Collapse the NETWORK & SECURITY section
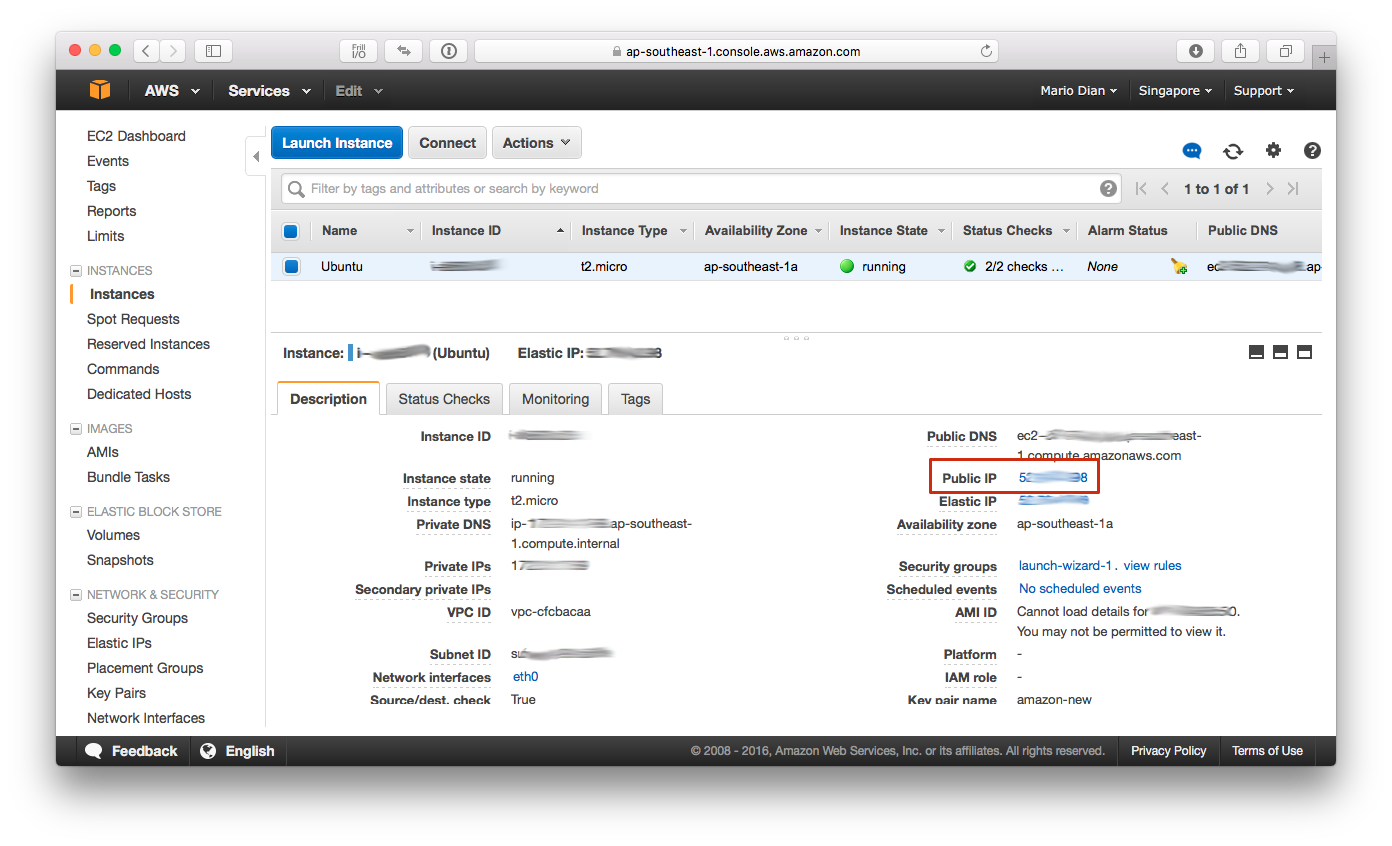The image size is (1392, 846). (x=76, y=595)
